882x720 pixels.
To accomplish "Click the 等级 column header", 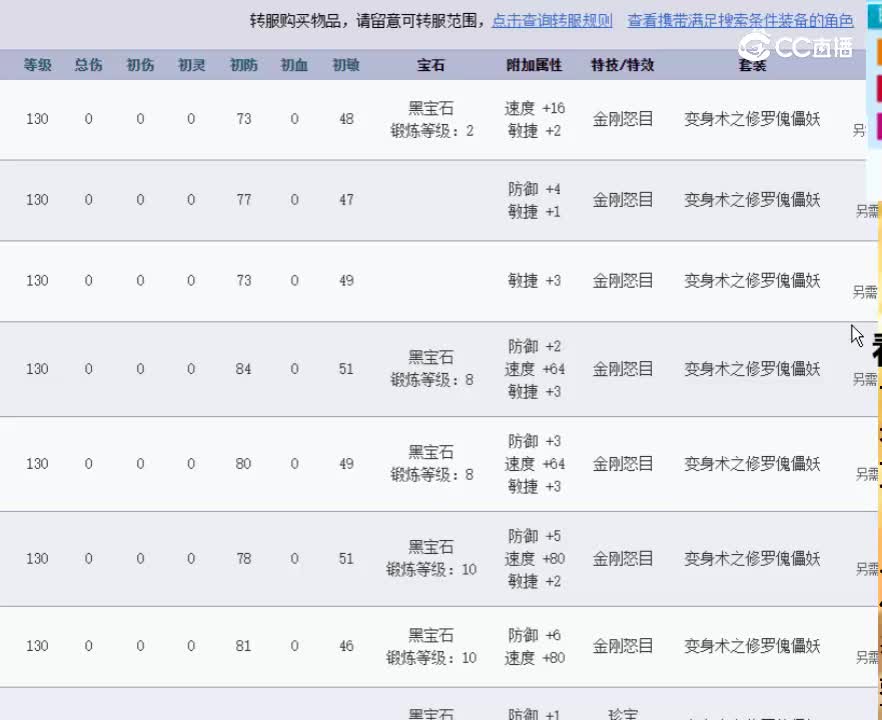I will [38, 65].
